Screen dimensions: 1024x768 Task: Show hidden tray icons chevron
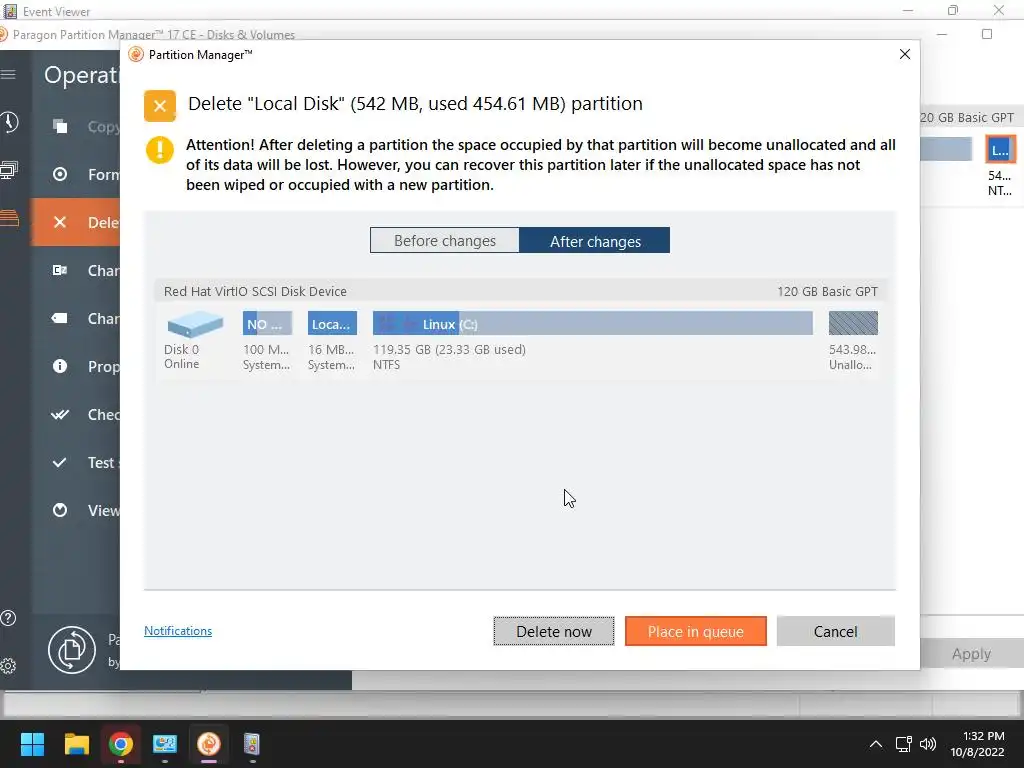tap(876, 744)
